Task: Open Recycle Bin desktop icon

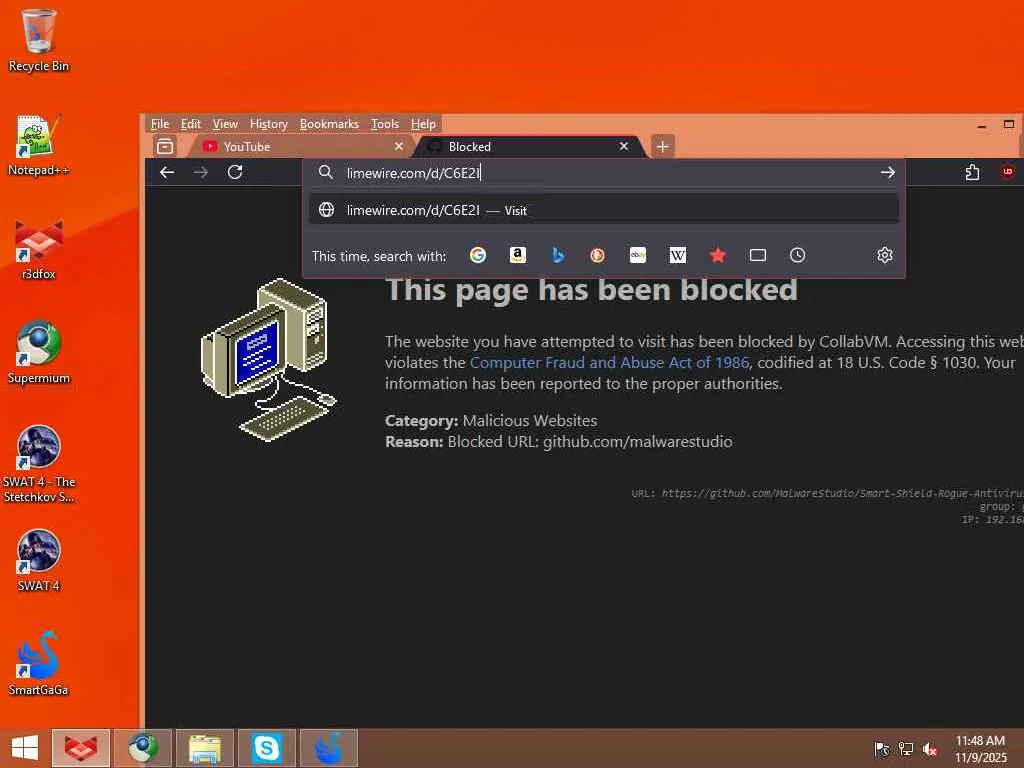Action: [x=39, y=40]
